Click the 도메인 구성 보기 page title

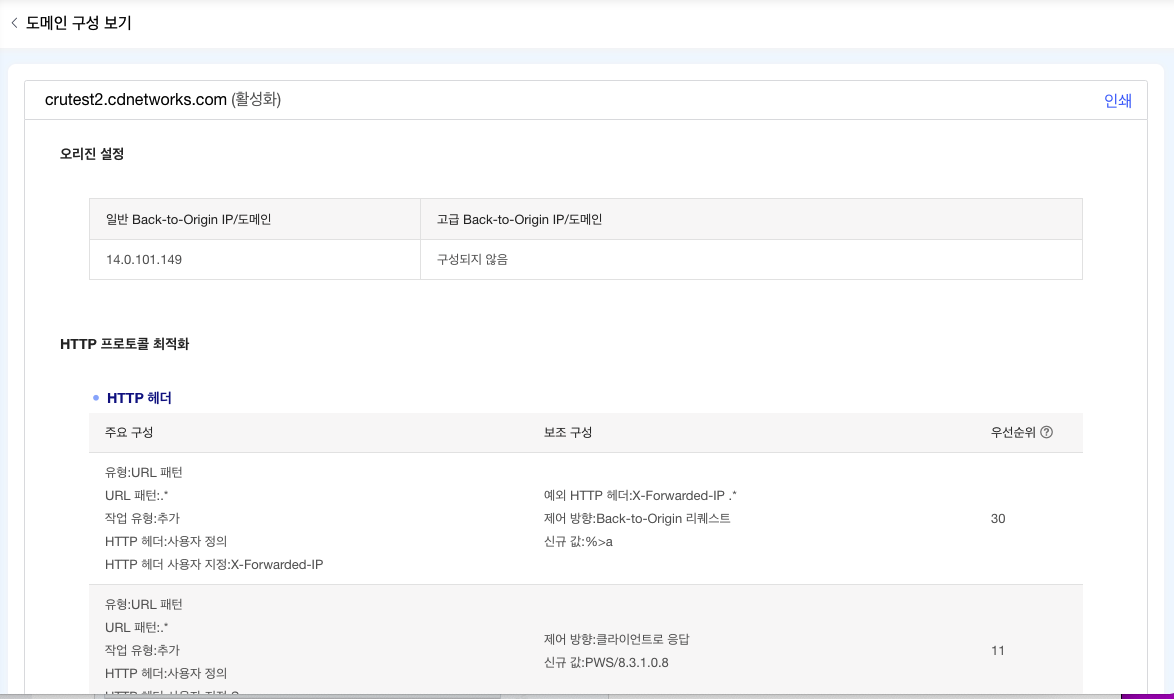[x=79, y=23]
